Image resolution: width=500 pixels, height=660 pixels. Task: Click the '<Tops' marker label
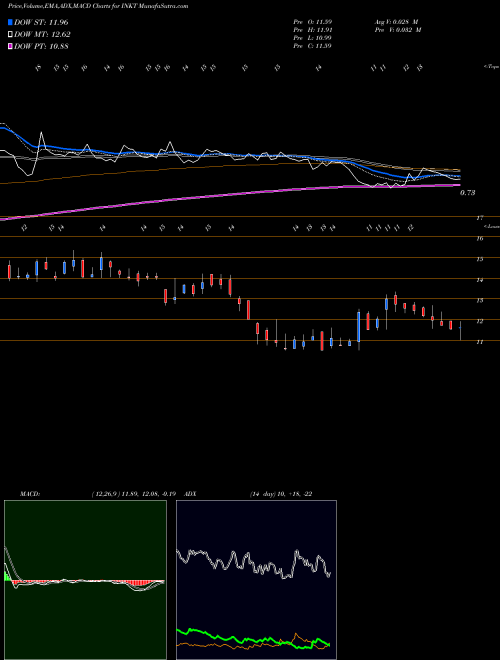(x=491, y=67)
